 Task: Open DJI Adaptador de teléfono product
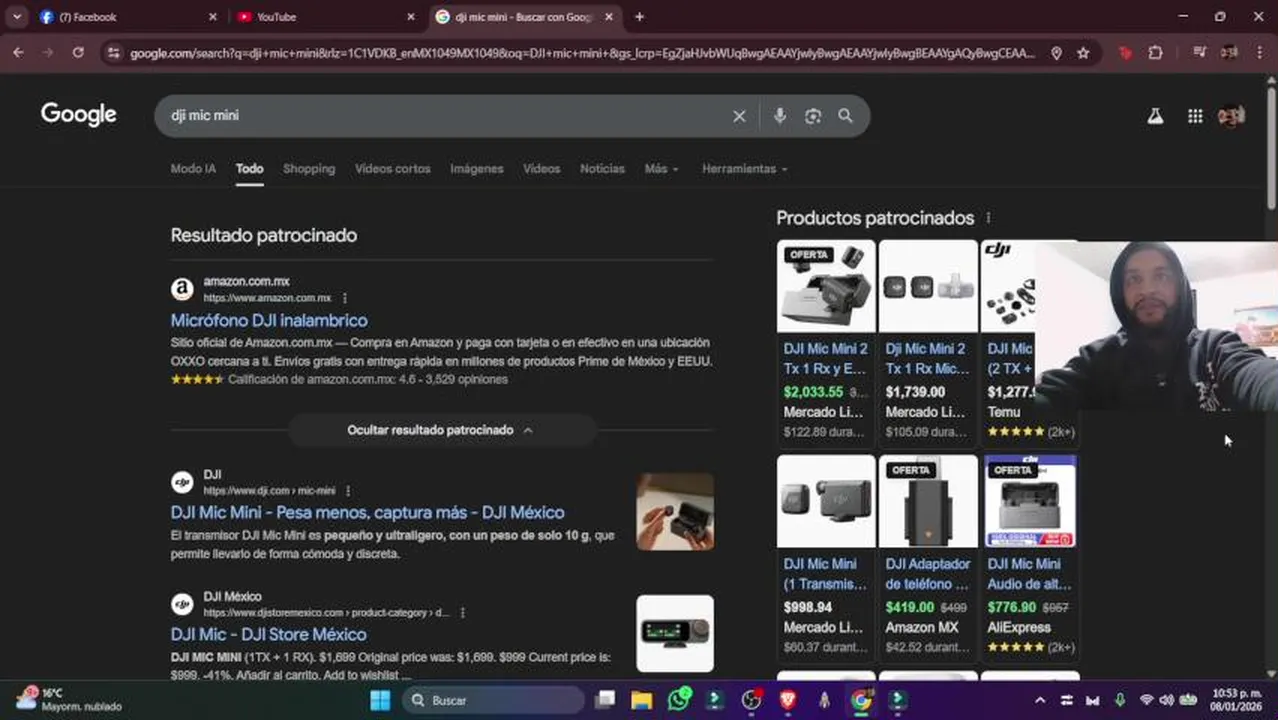click(928, 557)
